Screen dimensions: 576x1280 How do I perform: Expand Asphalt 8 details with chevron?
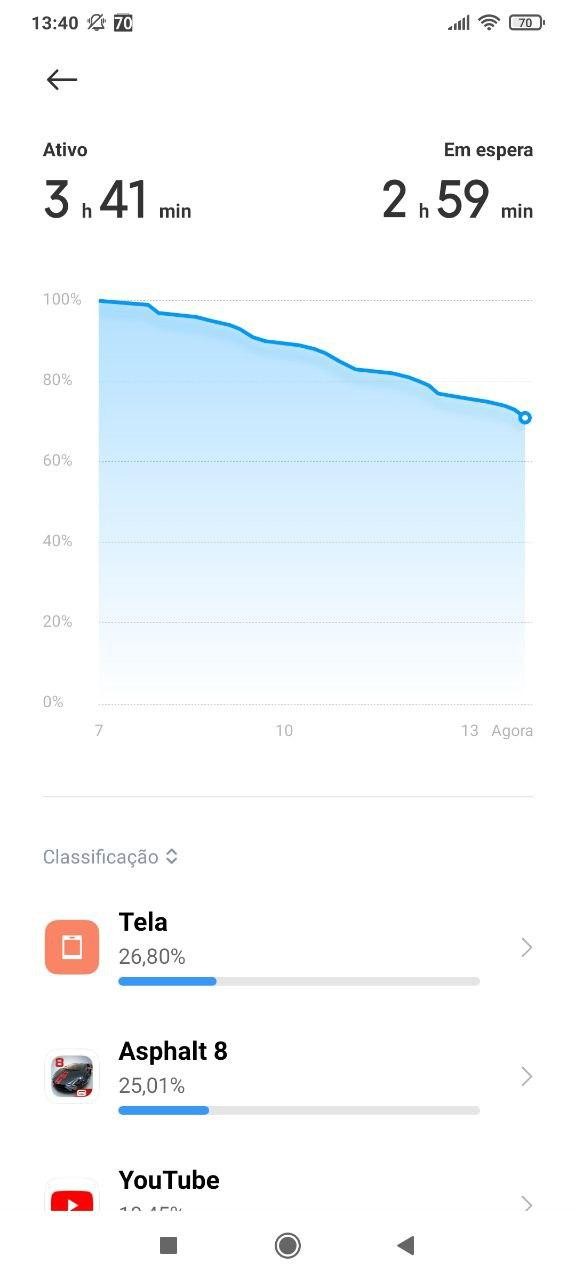[527, 1076]
